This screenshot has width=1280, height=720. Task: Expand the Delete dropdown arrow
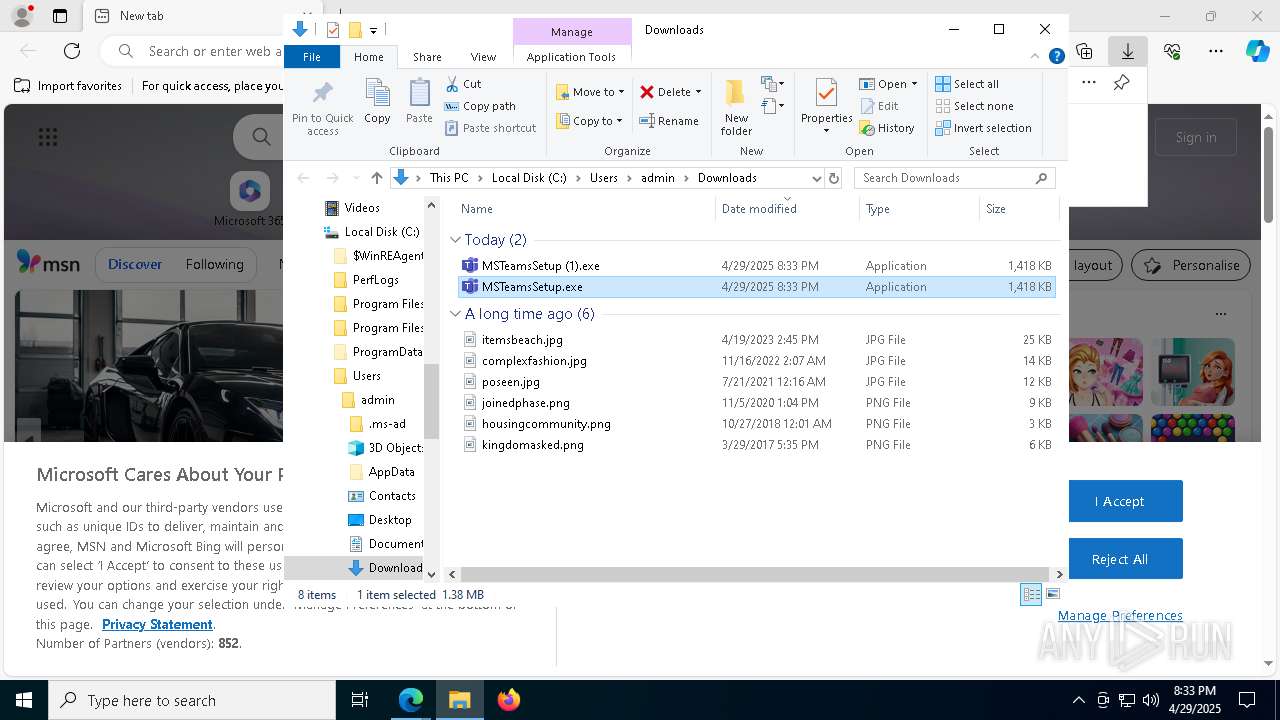tap(698, 92)
